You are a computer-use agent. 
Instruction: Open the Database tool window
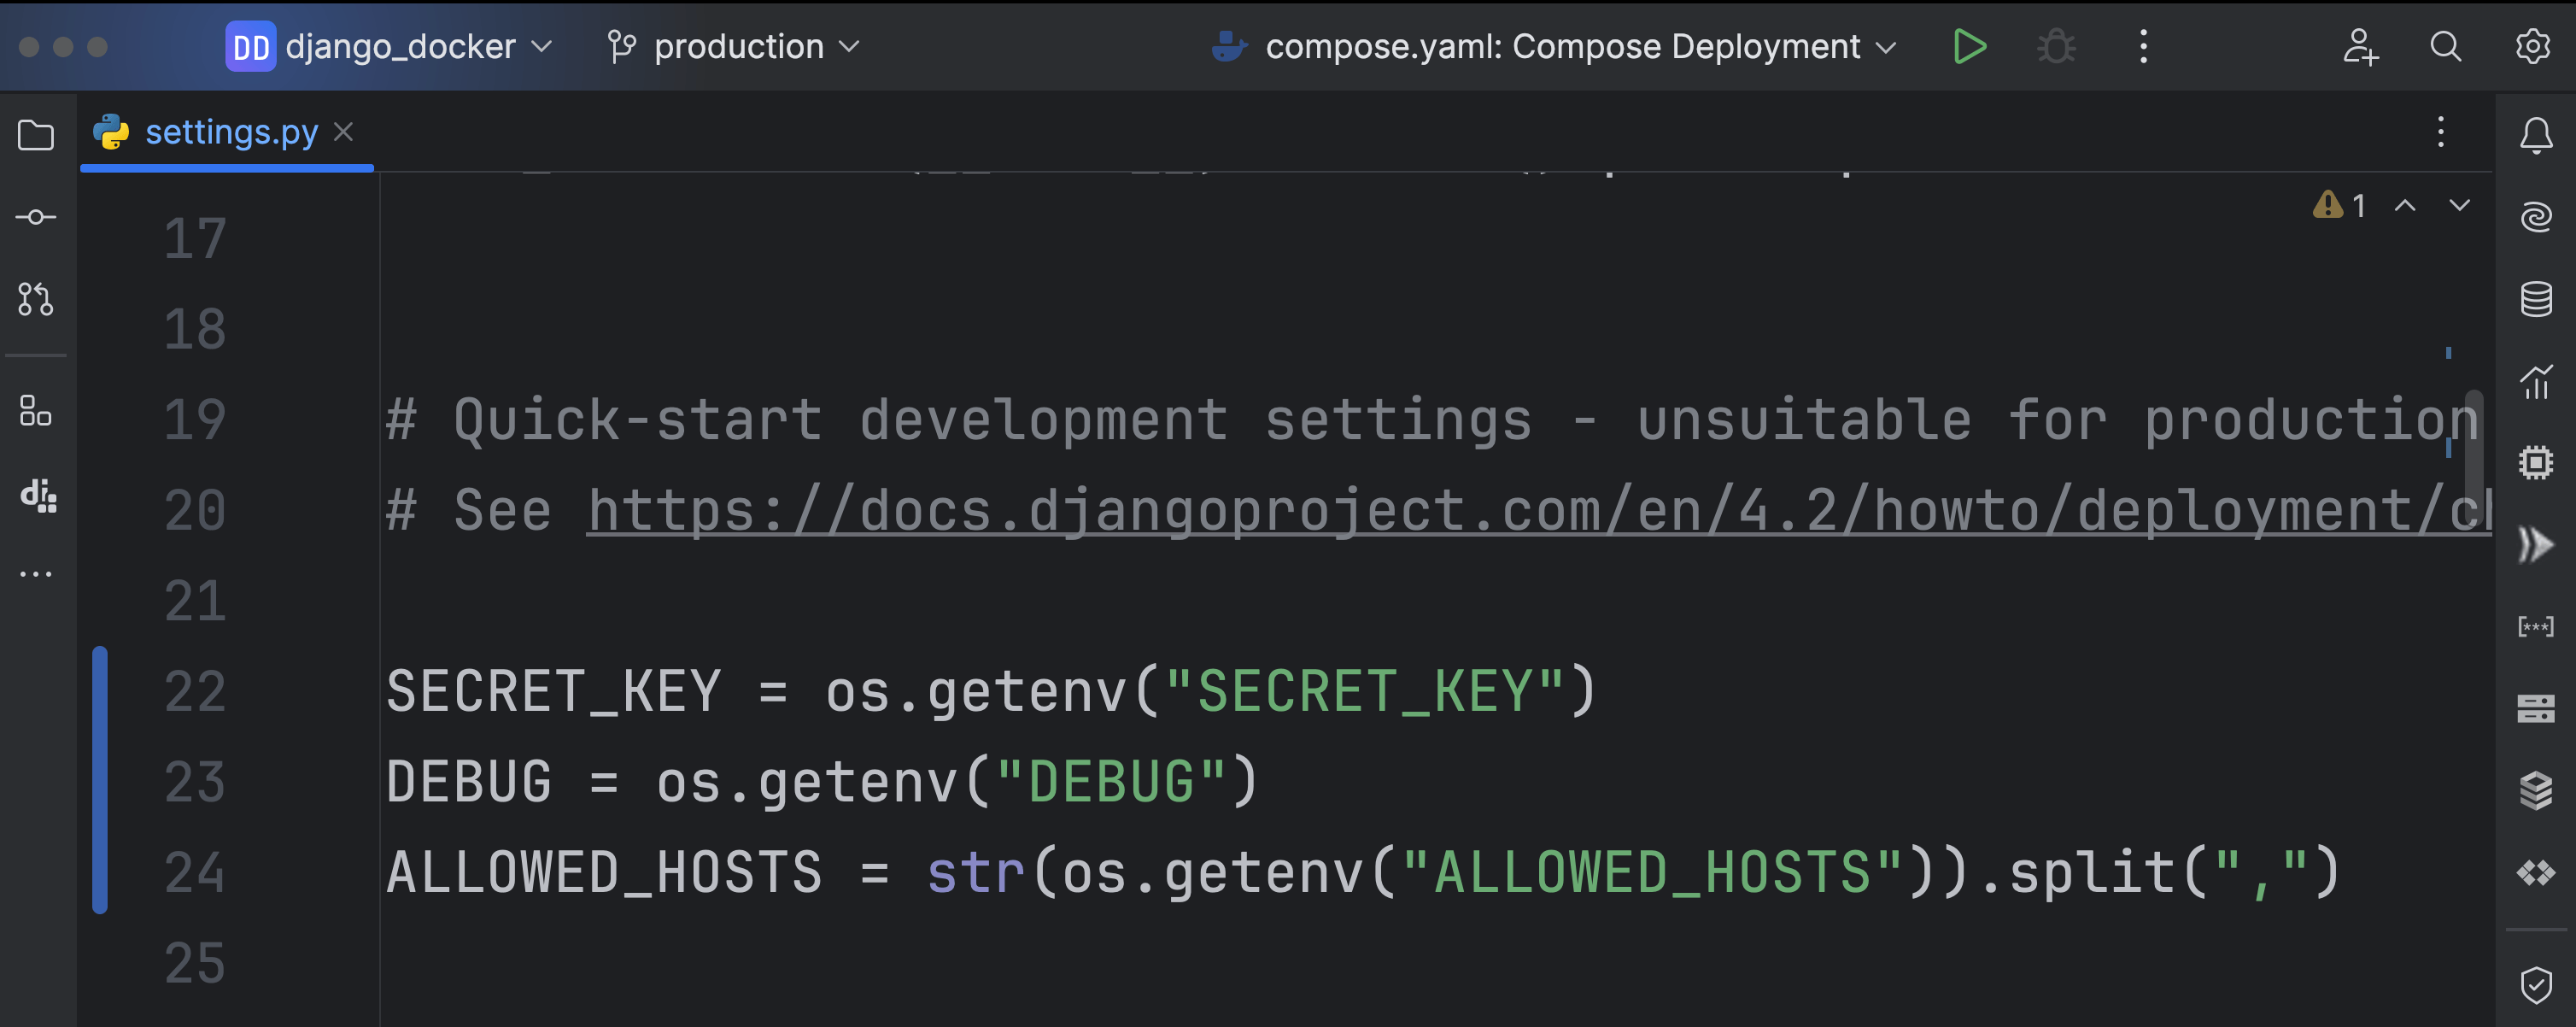click(2535, 299)
